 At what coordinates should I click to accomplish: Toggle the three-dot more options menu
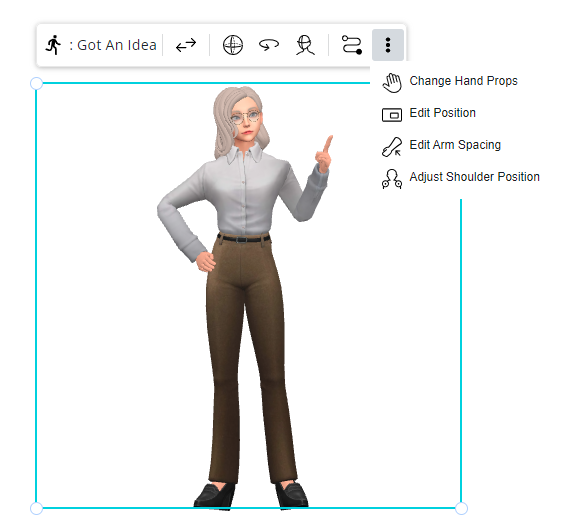388,45
